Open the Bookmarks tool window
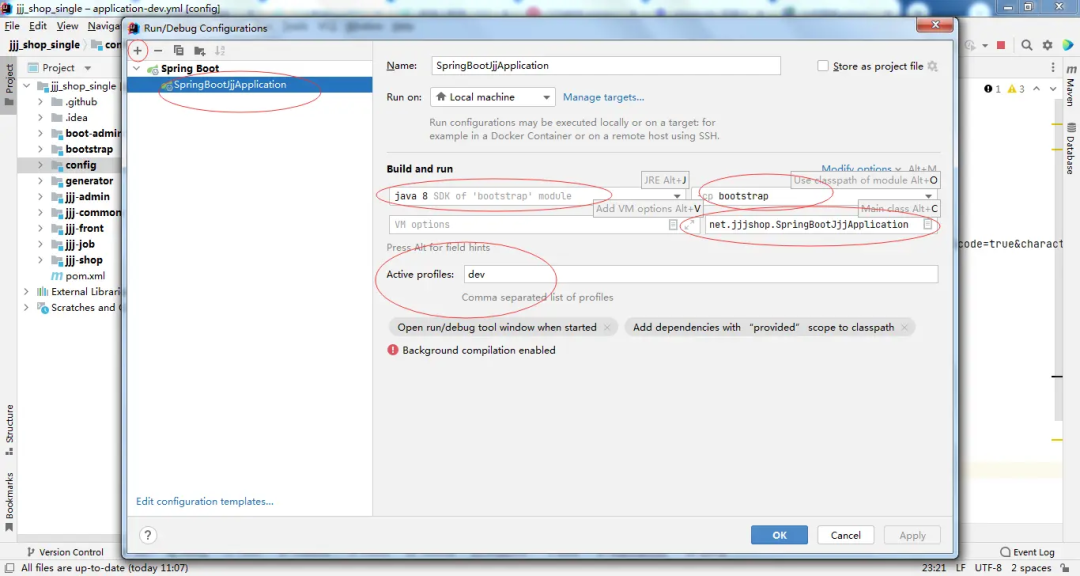 point(10,502)
